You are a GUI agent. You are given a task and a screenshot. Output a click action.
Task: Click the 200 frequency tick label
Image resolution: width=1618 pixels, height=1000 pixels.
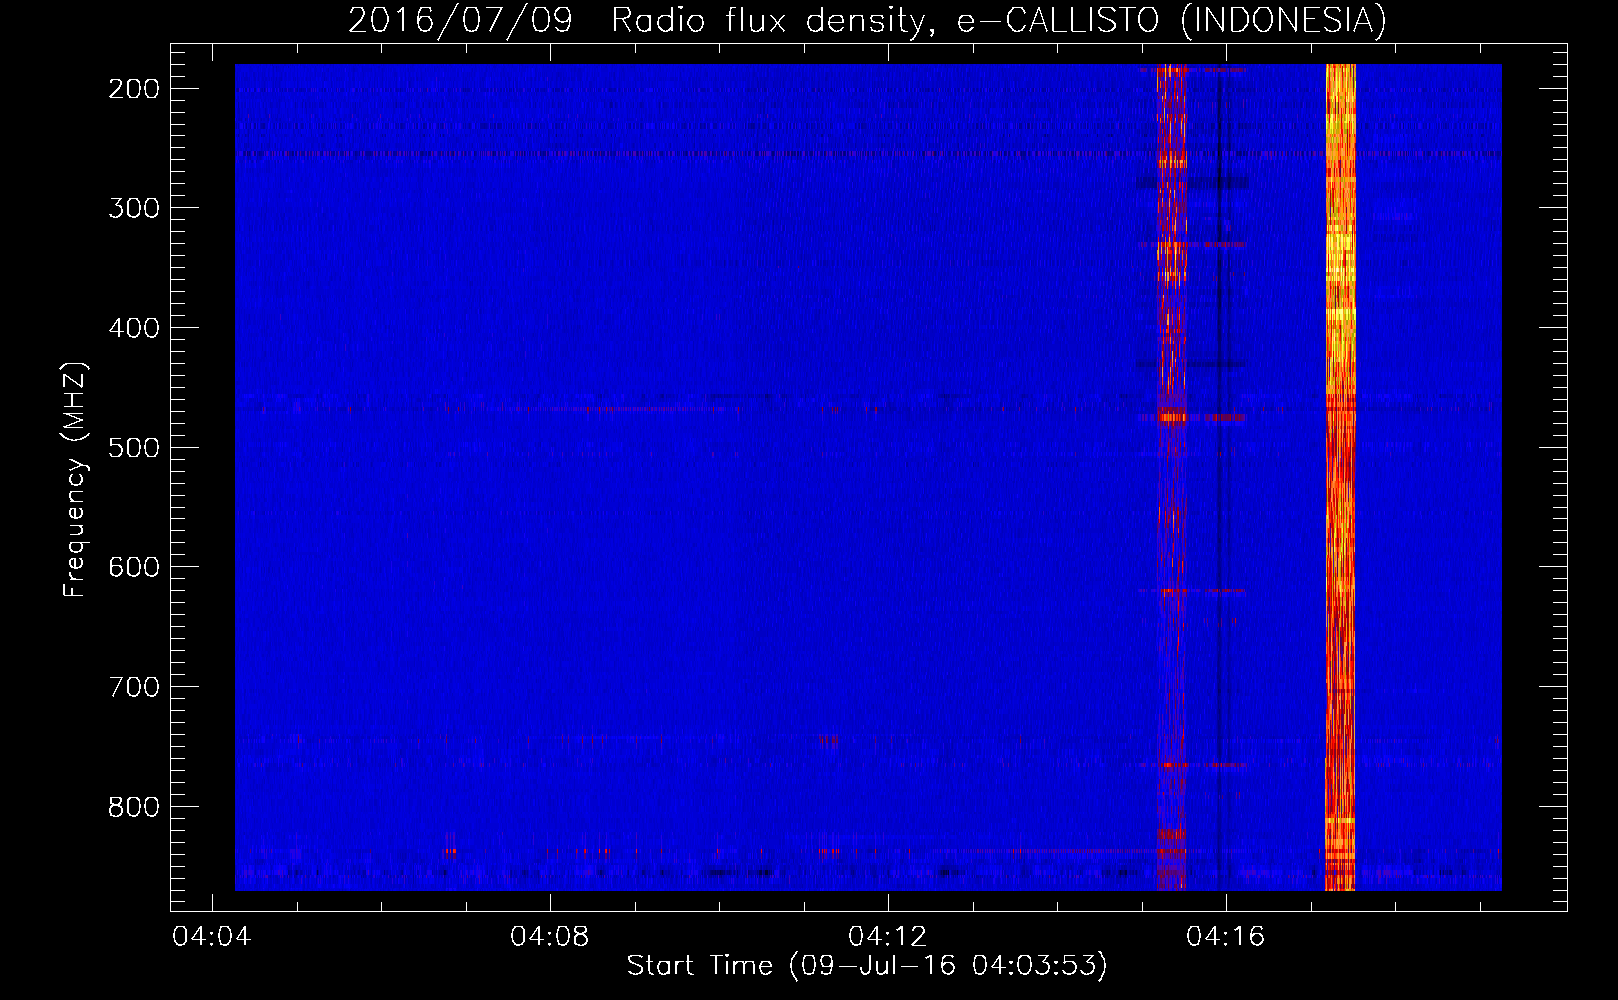coord(134,89)
